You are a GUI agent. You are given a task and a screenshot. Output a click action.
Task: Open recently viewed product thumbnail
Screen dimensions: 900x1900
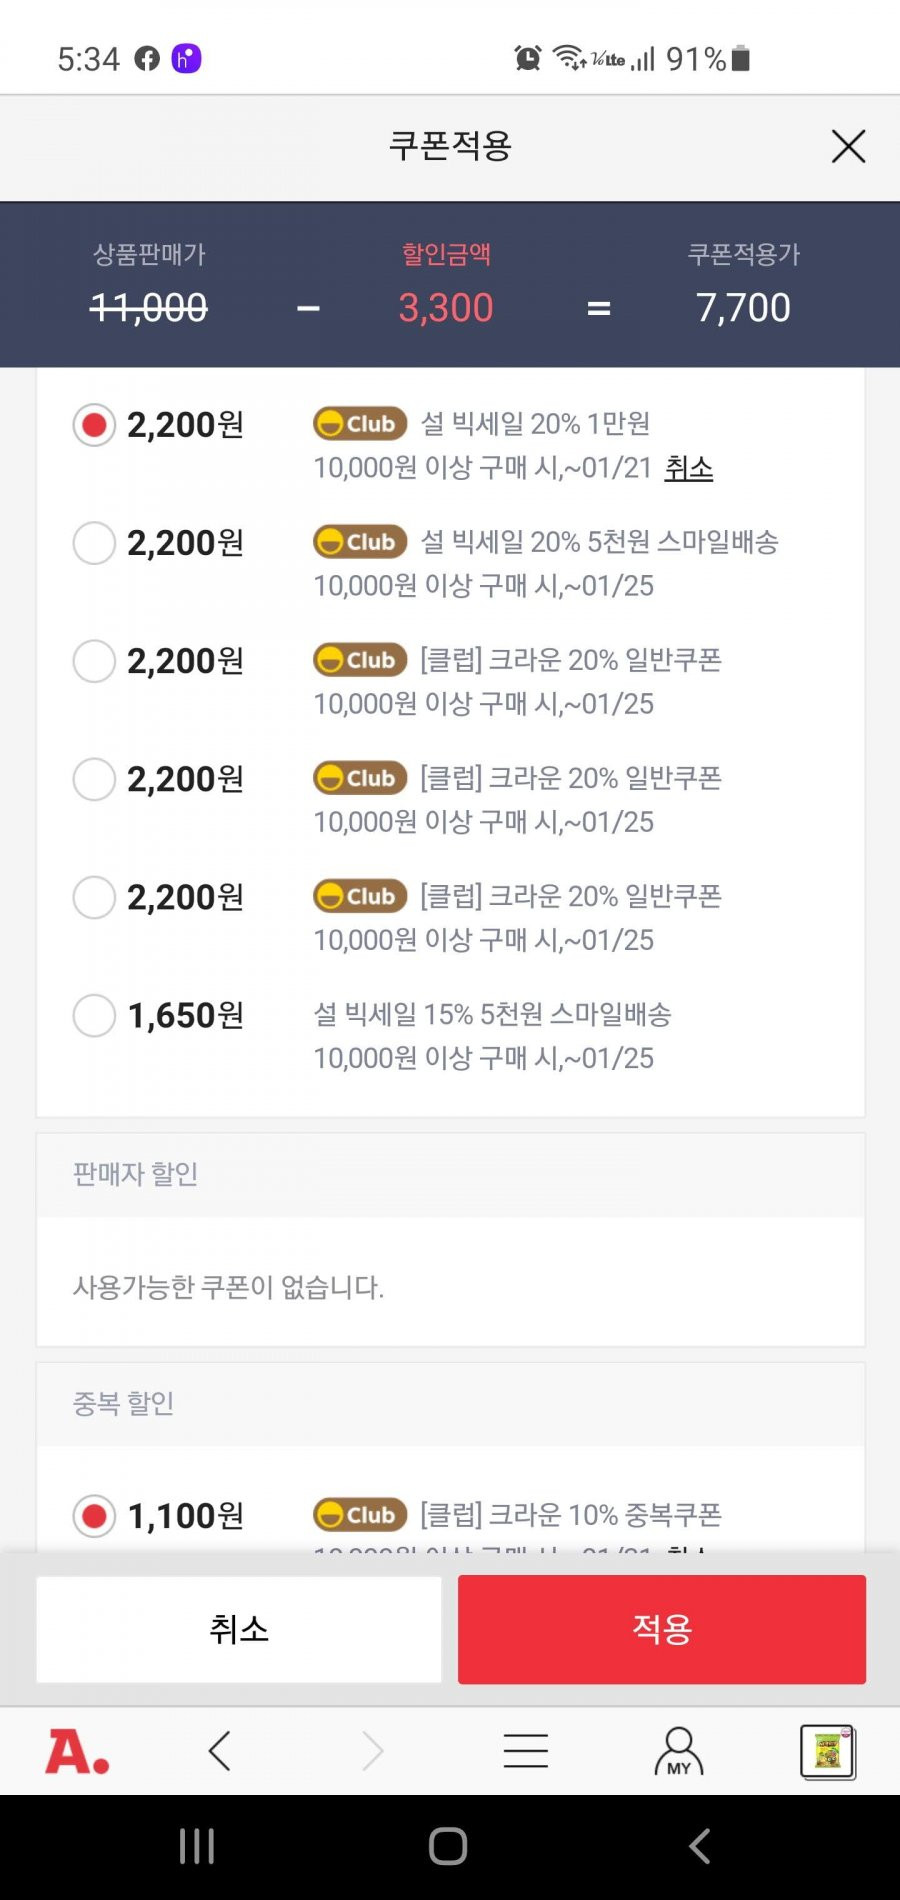[828, 1751]
